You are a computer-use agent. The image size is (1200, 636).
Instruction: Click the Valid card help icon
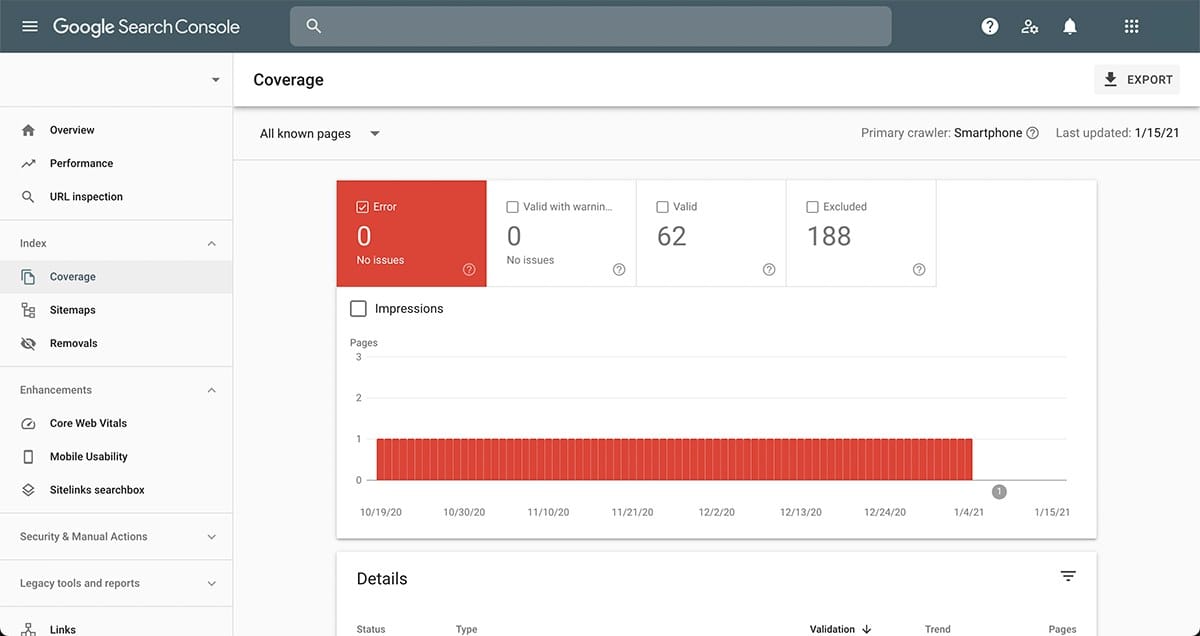coord(769,269)
